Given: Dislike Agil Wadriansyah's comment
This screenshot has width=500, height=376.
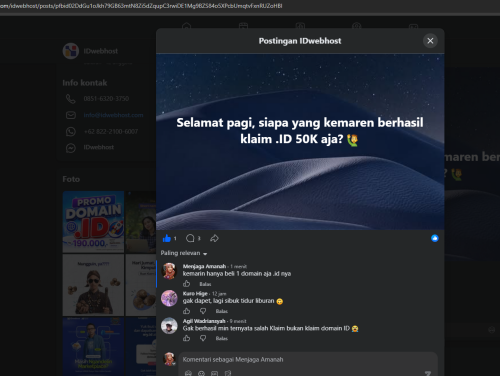Looking at the screenshot, I should click(x=203, y=338).
